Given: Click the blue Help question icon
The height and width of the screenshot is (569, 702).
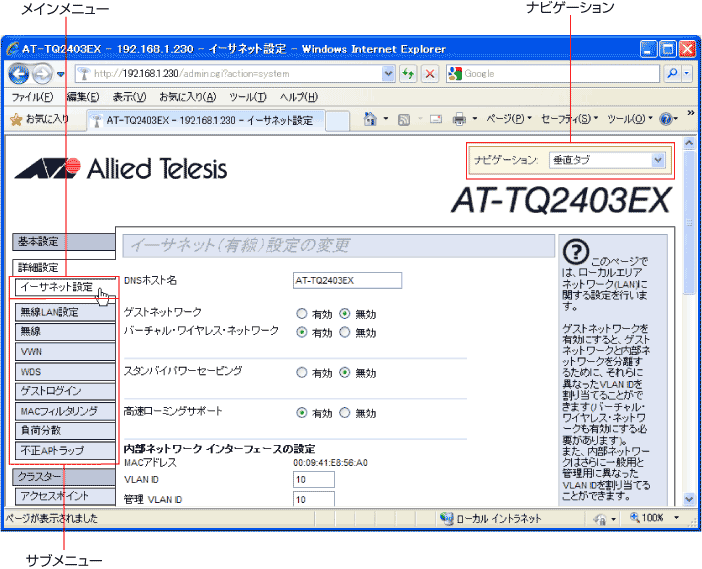Looking at the screenshot, I should click(666, 119).
